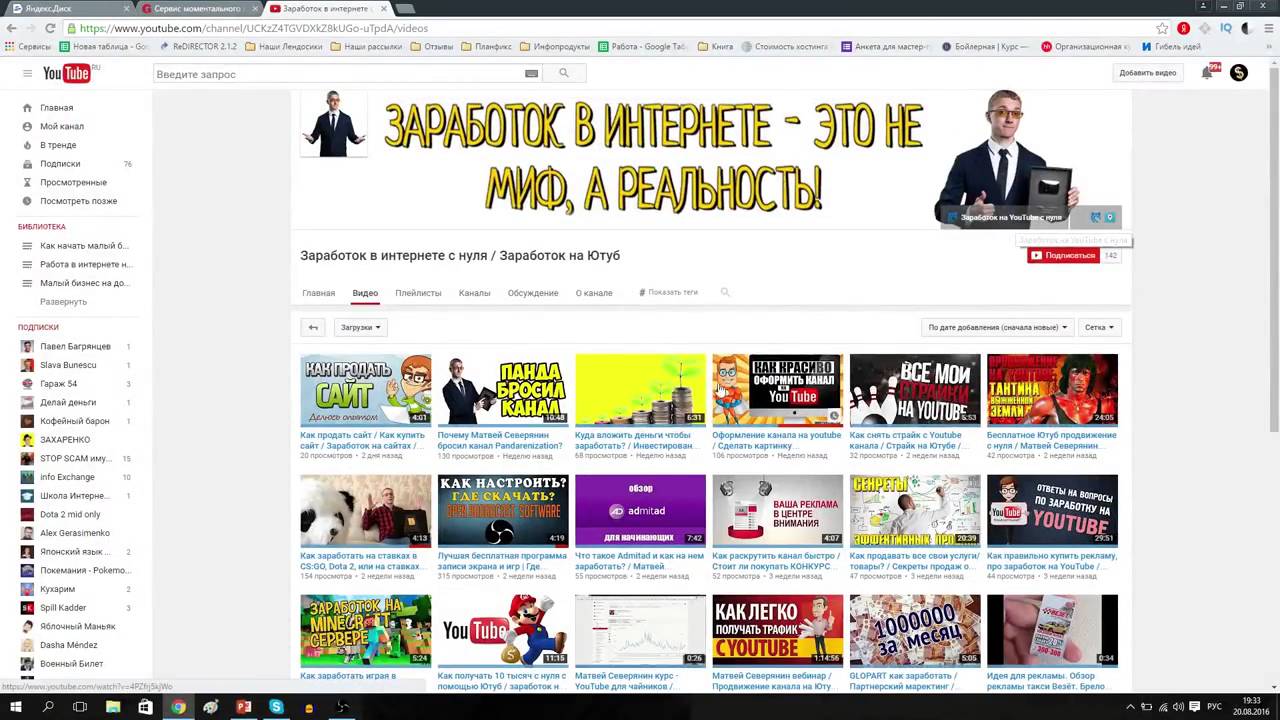Open video title Оформление канала на youtube
Viewport: 1280px width, 720px height.
tap(777, 440)
